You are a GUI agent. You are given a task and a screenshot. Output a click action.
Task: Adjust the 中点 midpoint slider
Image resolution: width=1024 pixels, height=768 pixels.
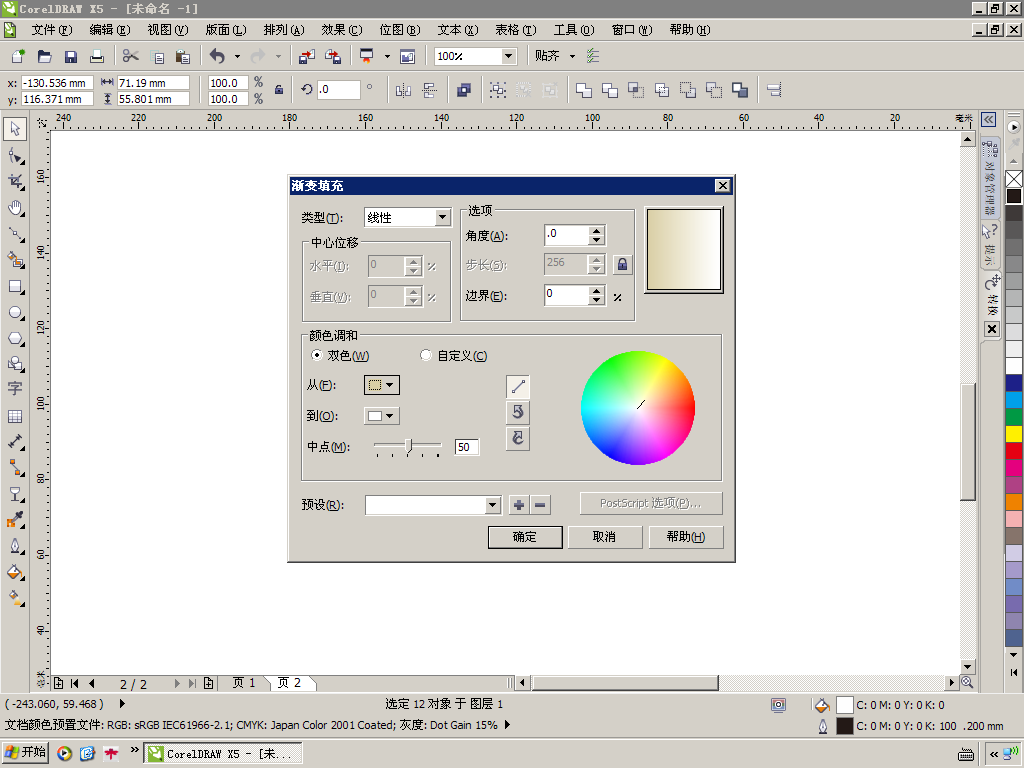coord(408,446)
